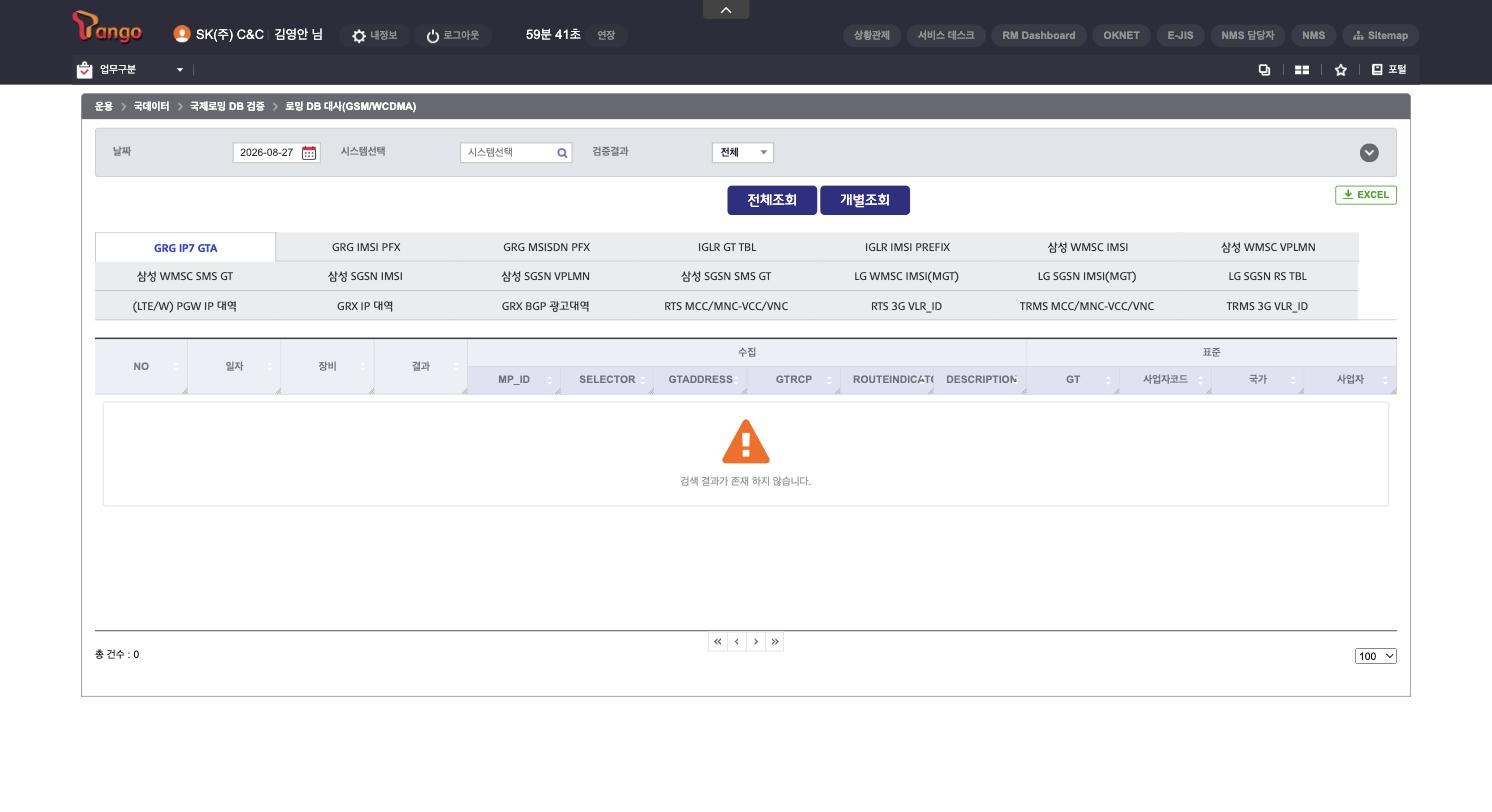This screenshot has width=1492, height=812.
Task: Sort by the 일자 column header
Action: click(x=234, y=366)
